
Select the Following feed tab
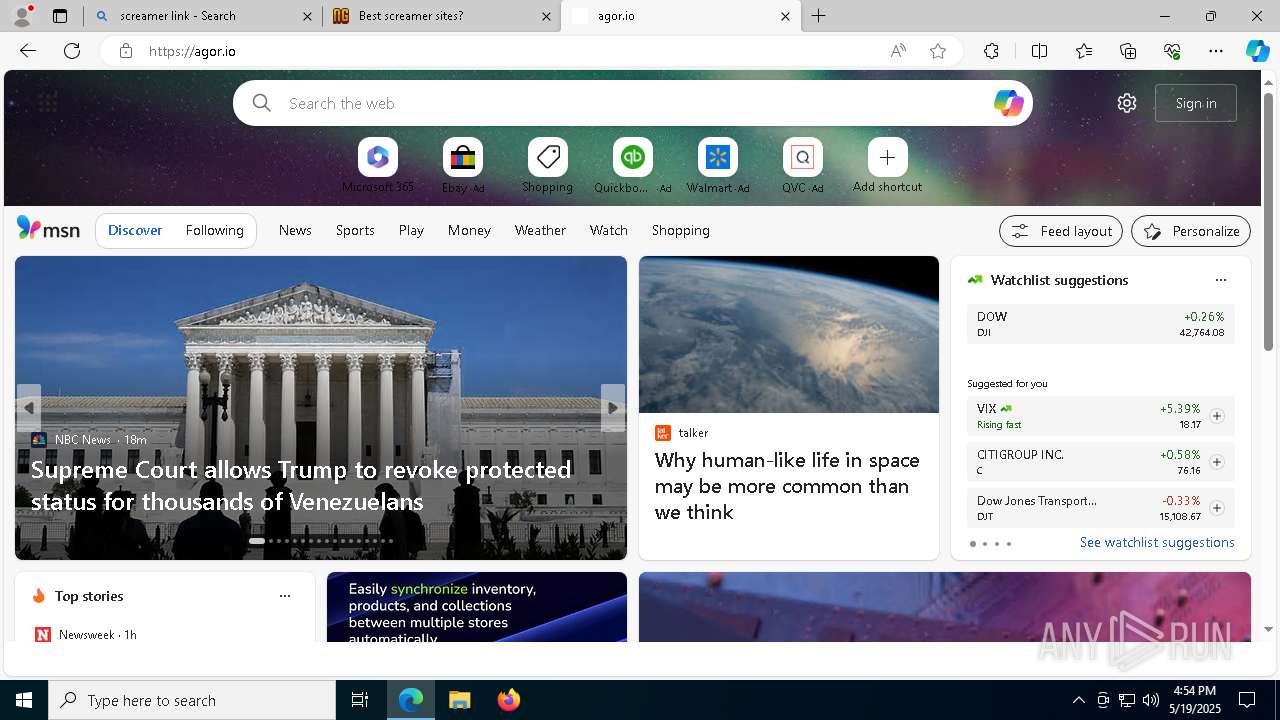[215, 230]
